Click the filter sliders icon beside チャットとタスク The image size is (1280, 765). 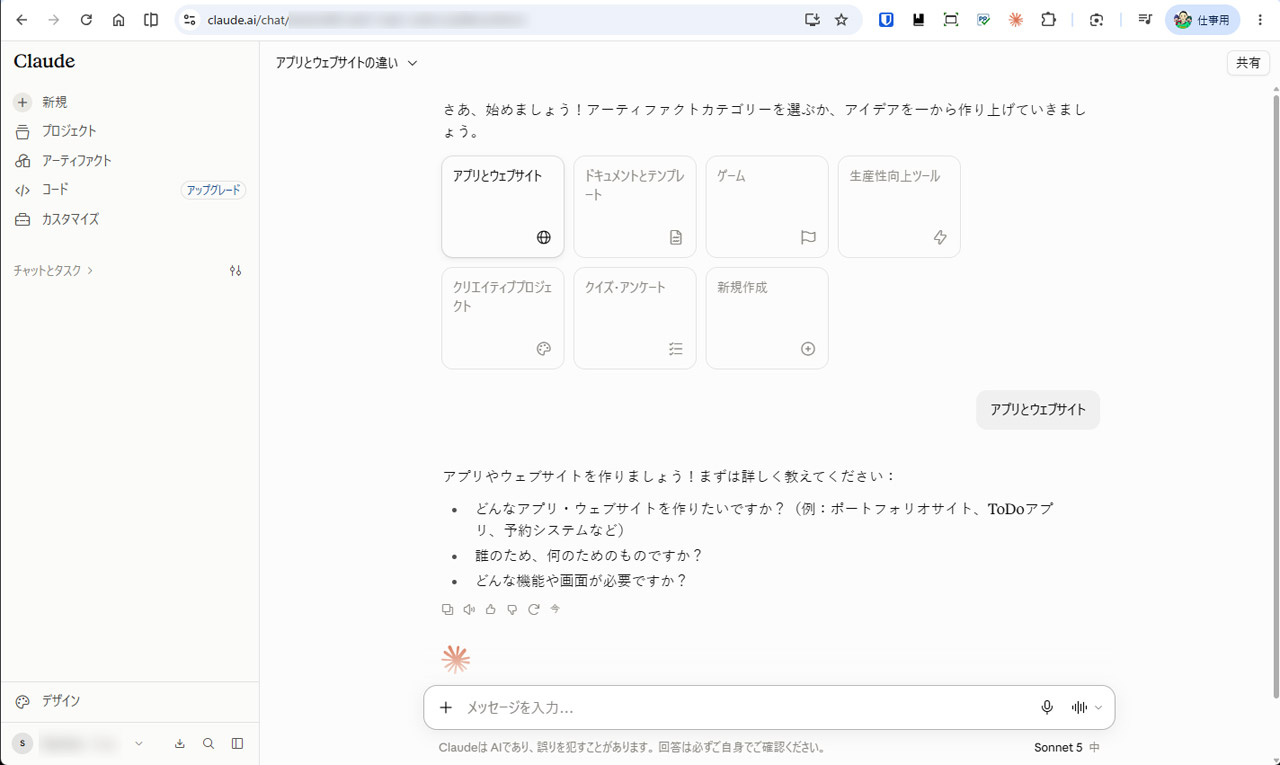tap(235, 270)
